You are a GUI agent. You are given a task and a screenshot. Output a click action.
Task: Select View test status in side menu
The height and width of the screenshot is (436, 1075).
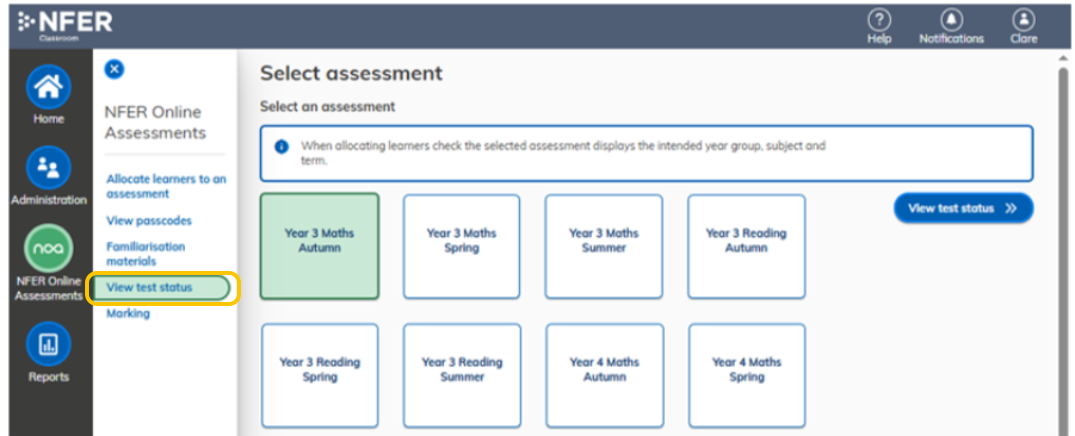click(162, 288)
